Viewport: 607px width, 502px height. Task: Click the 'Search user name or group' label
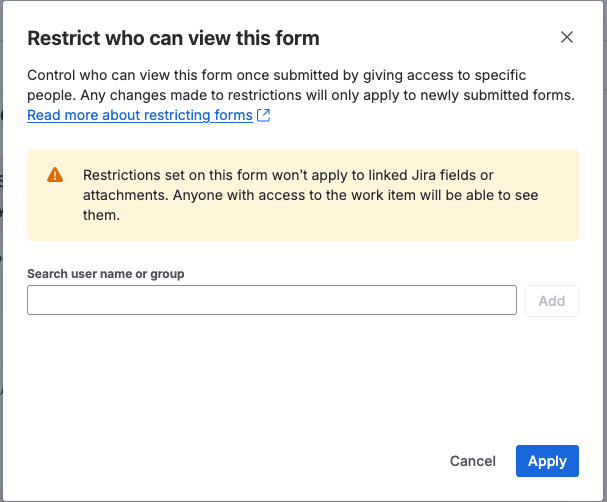105,274
